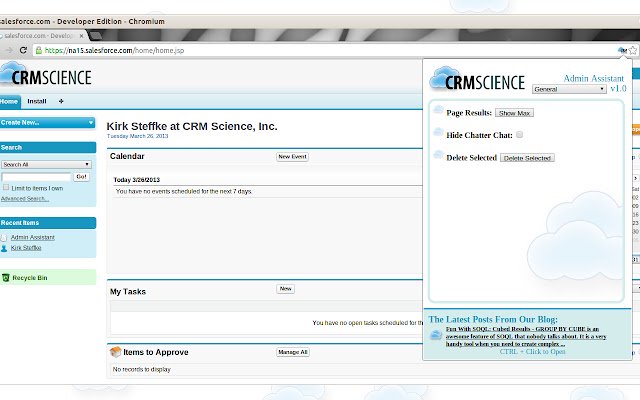
Task: Open the Install tab
Action: coord(37,101)
